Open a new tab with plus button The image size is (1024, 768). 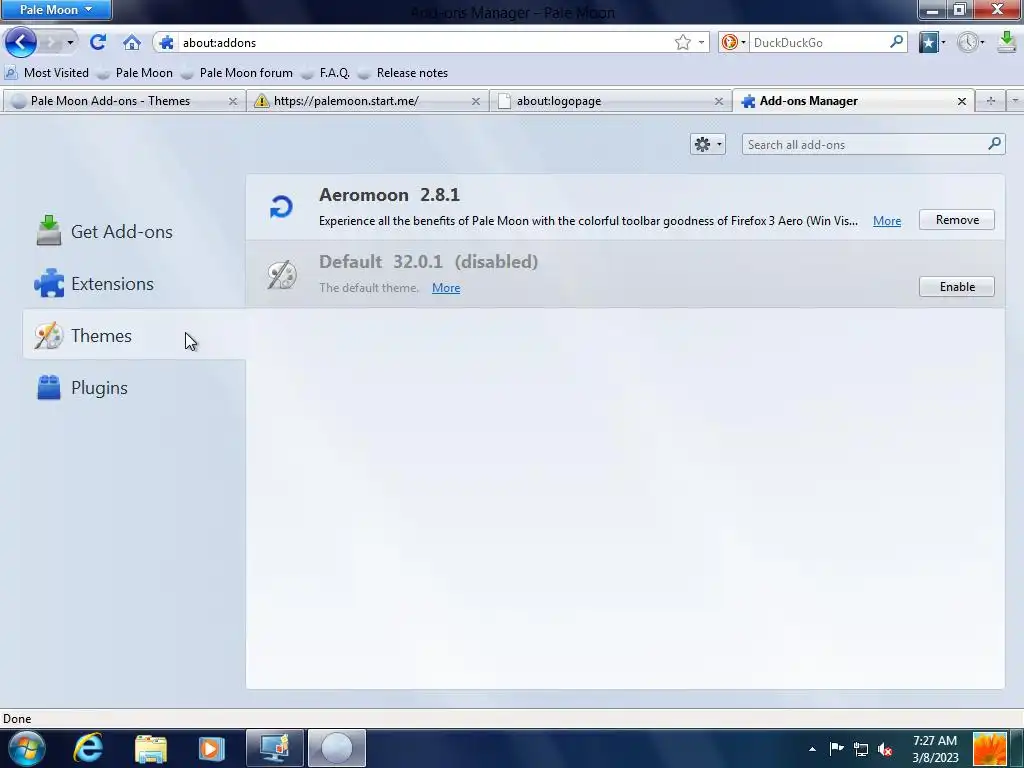click(991, 101)
